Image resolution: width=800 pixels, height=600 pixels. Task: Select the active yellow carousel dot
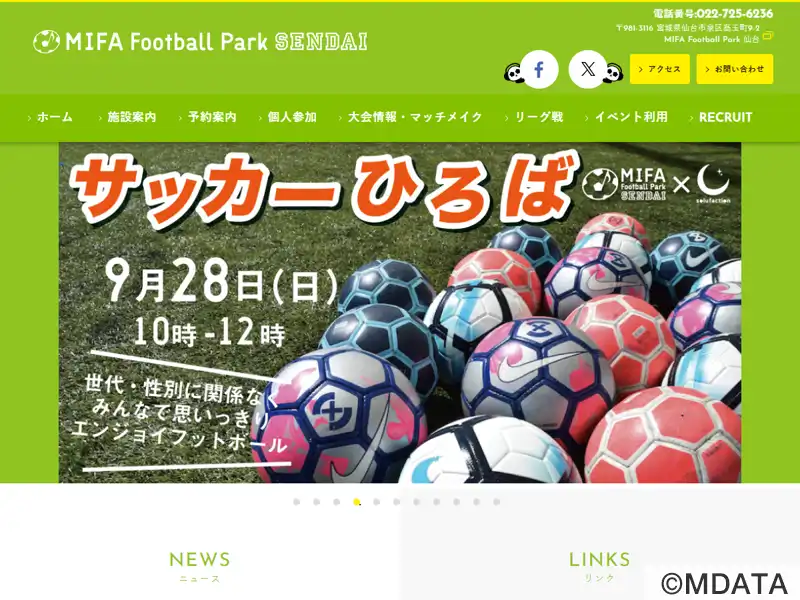click(357, 502)
